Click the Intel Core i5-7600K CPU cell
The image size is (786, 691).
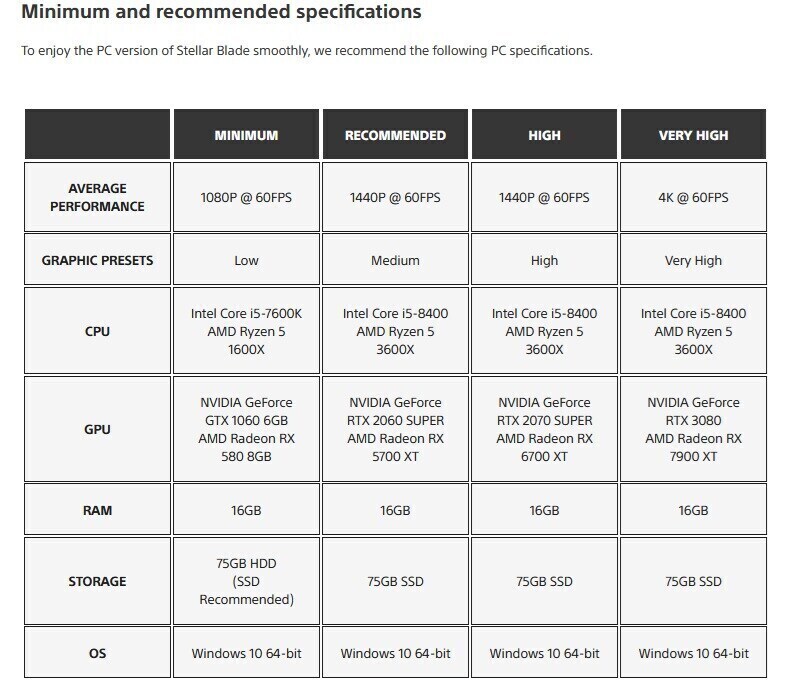tap(246, 331)
